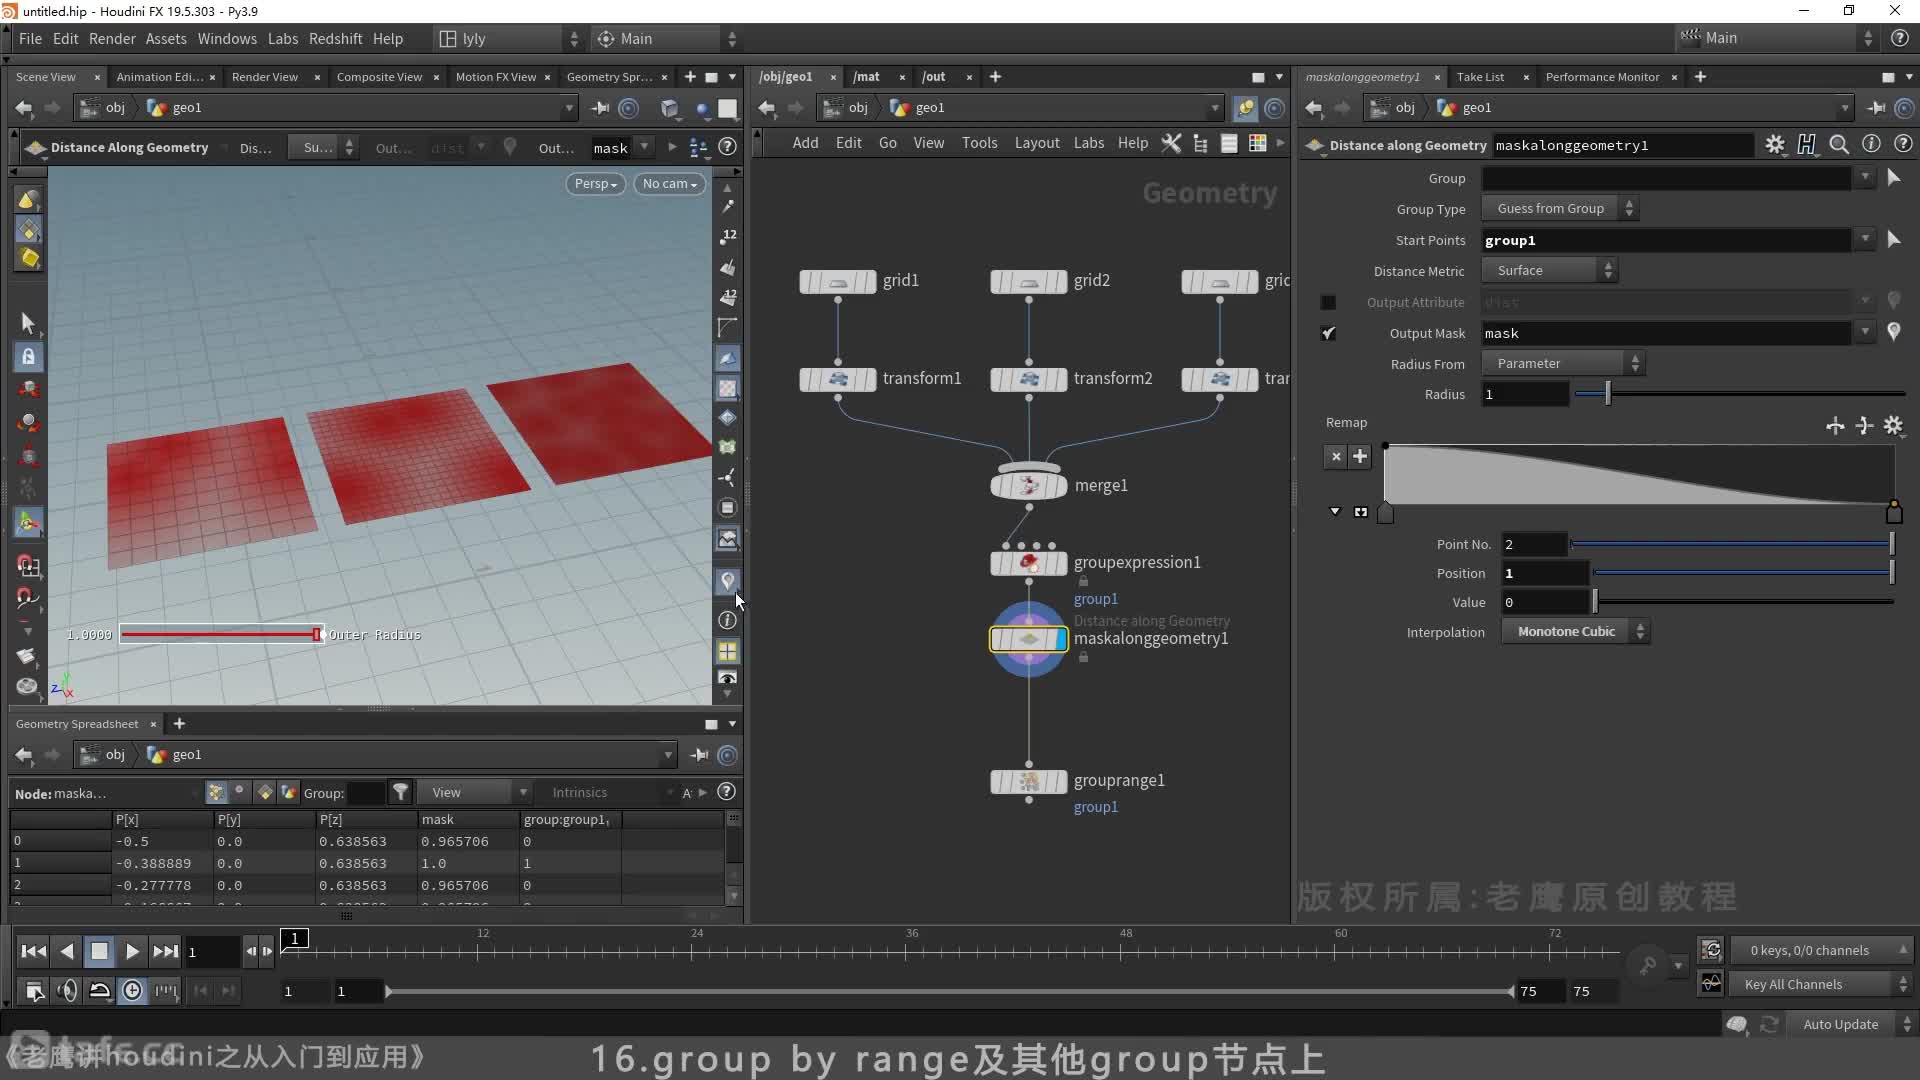The width and height of the screenshot is (1920, 1080).
Task: Click spreadsheet filter funnel icon
Action: 400,792
